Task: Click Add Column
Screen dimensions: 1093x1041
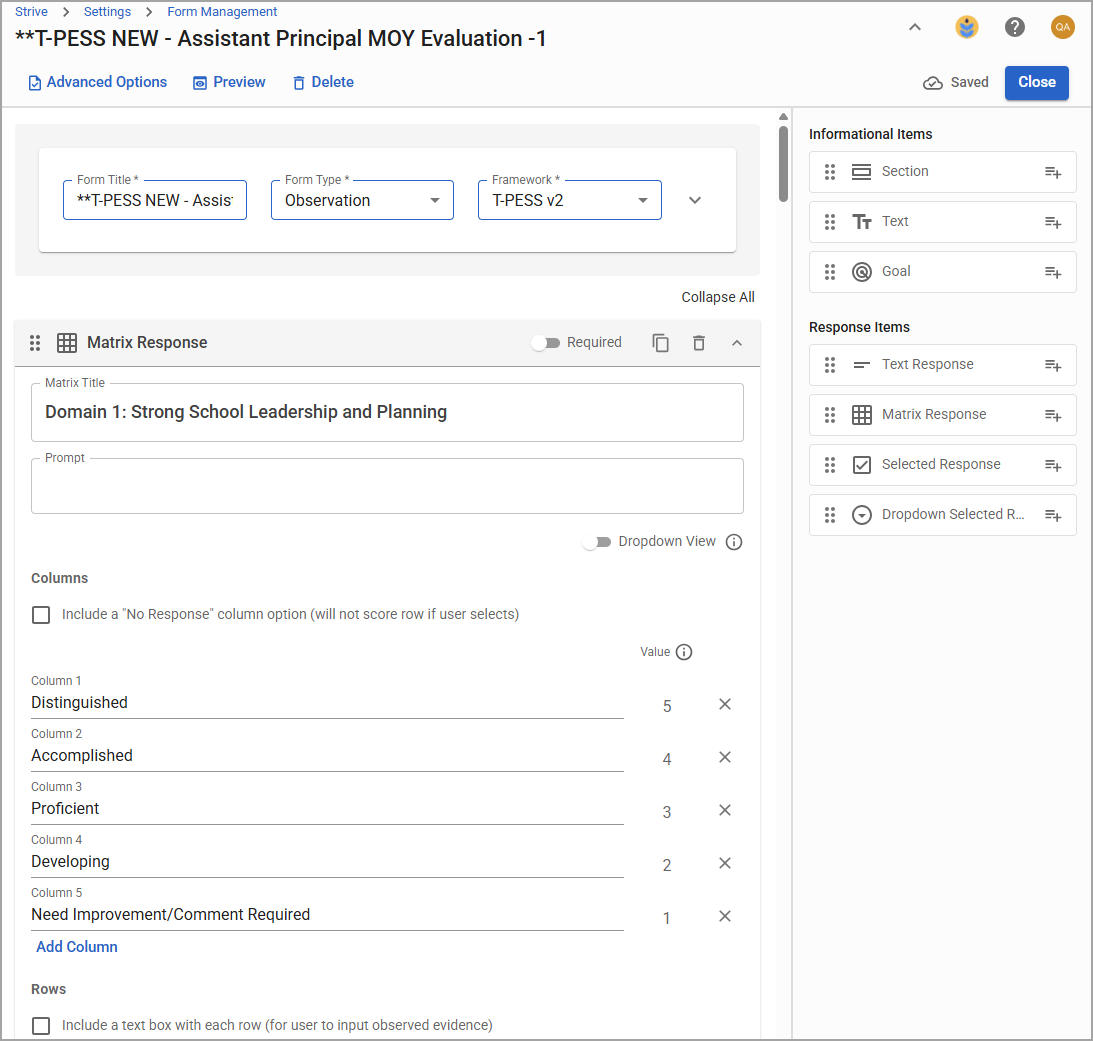Action: (x=77, y=947)
